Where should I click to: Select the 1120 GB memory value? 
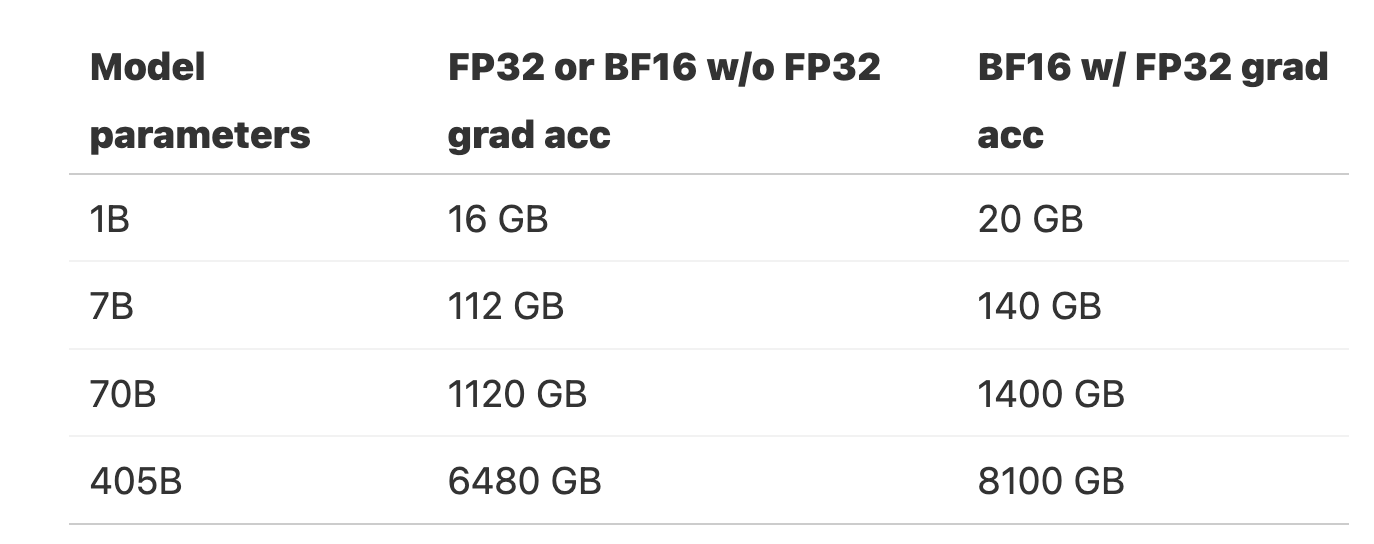point(517,394)
